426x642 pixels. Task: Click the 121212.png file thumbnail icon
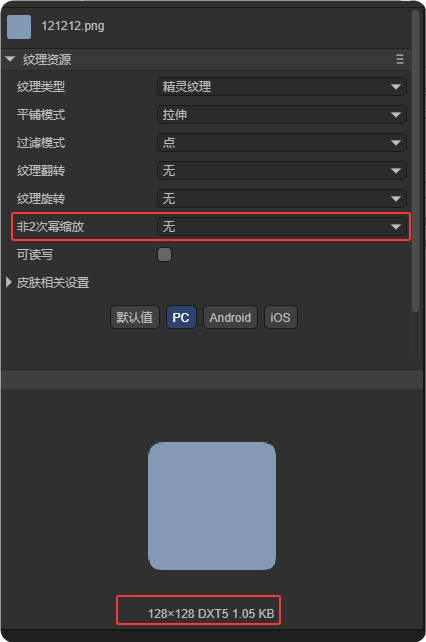click(x=19, y=27)
